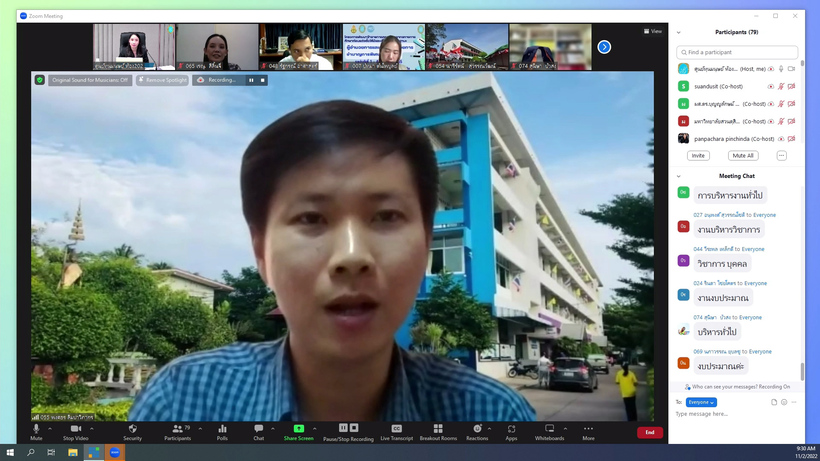This screenshot has width=820, height=461.
Task: Click the Mute All button
Action: pyautogui.click(x=743, y=156)
